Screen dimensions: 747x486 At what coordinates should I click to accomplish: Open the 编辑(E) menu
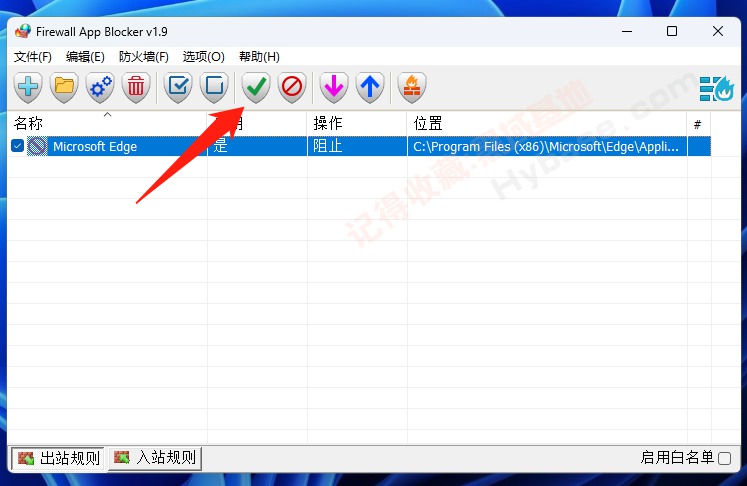coord(85,57)
